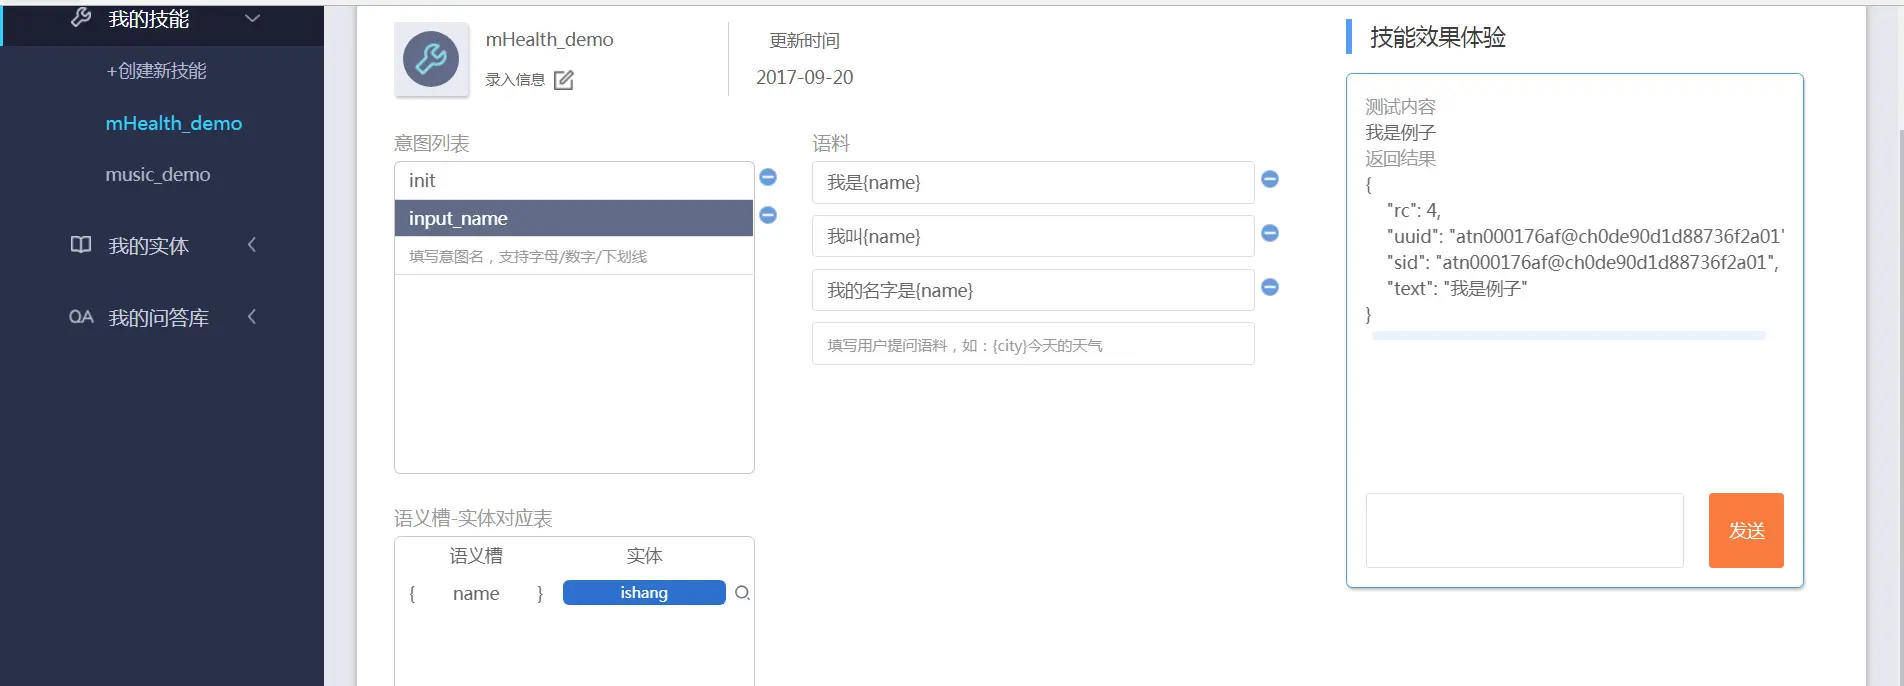Select the input_name intent
Image resolution: width=1904 pixels, height=686 pixels.
pyautogui.click(x=574, y=218)
